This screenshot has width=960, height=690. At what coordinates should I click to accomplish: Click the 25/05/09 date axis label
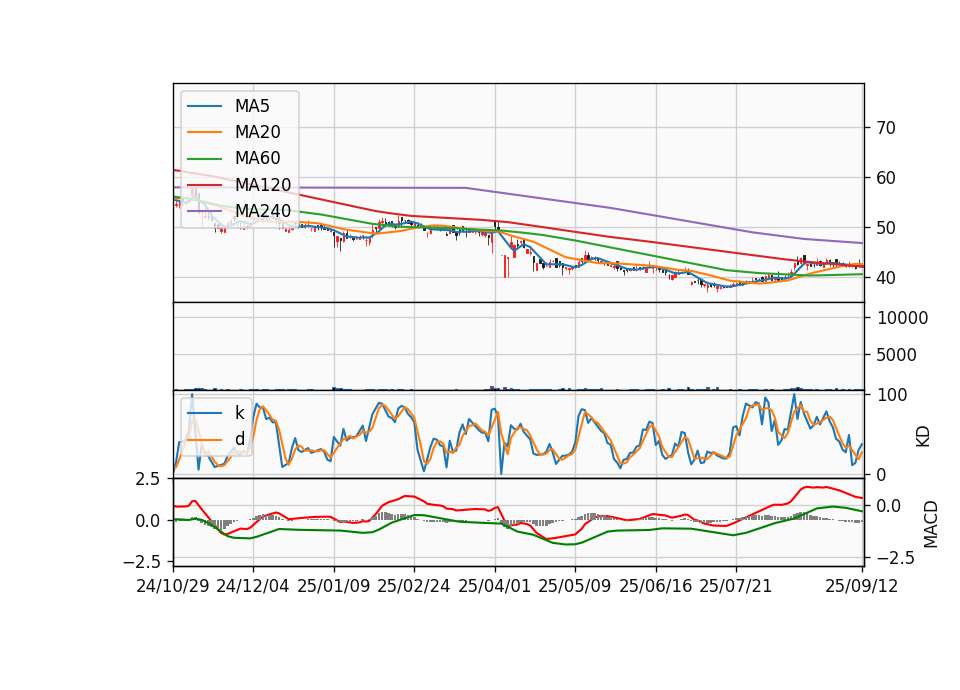click(x=575, y=586)
